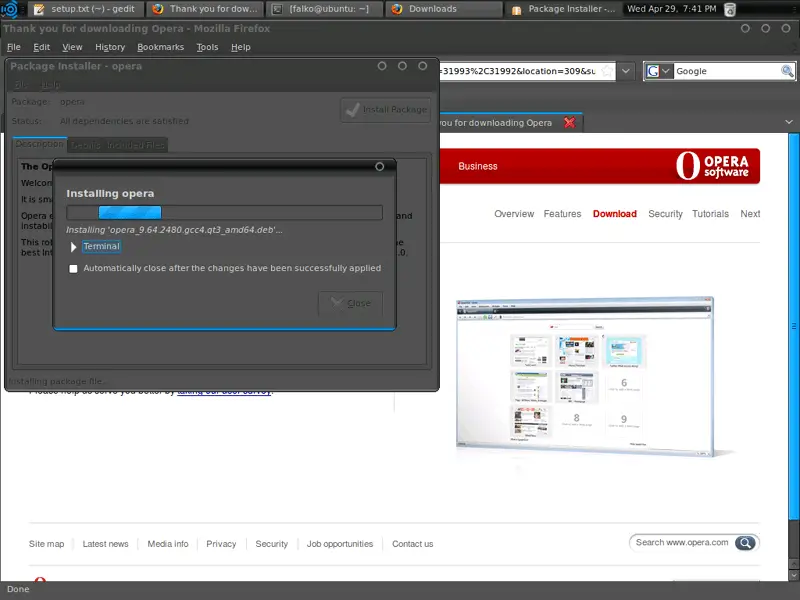Click the Firefox vertical scrollbar
This screenshot has height=600, width=800.
click(794, 326)
